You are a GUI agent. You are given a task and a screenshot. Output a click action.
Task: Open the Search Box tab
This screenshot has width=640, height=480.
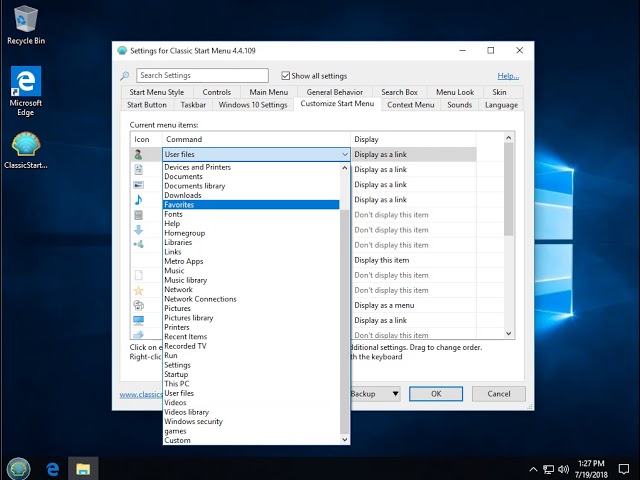399,92
